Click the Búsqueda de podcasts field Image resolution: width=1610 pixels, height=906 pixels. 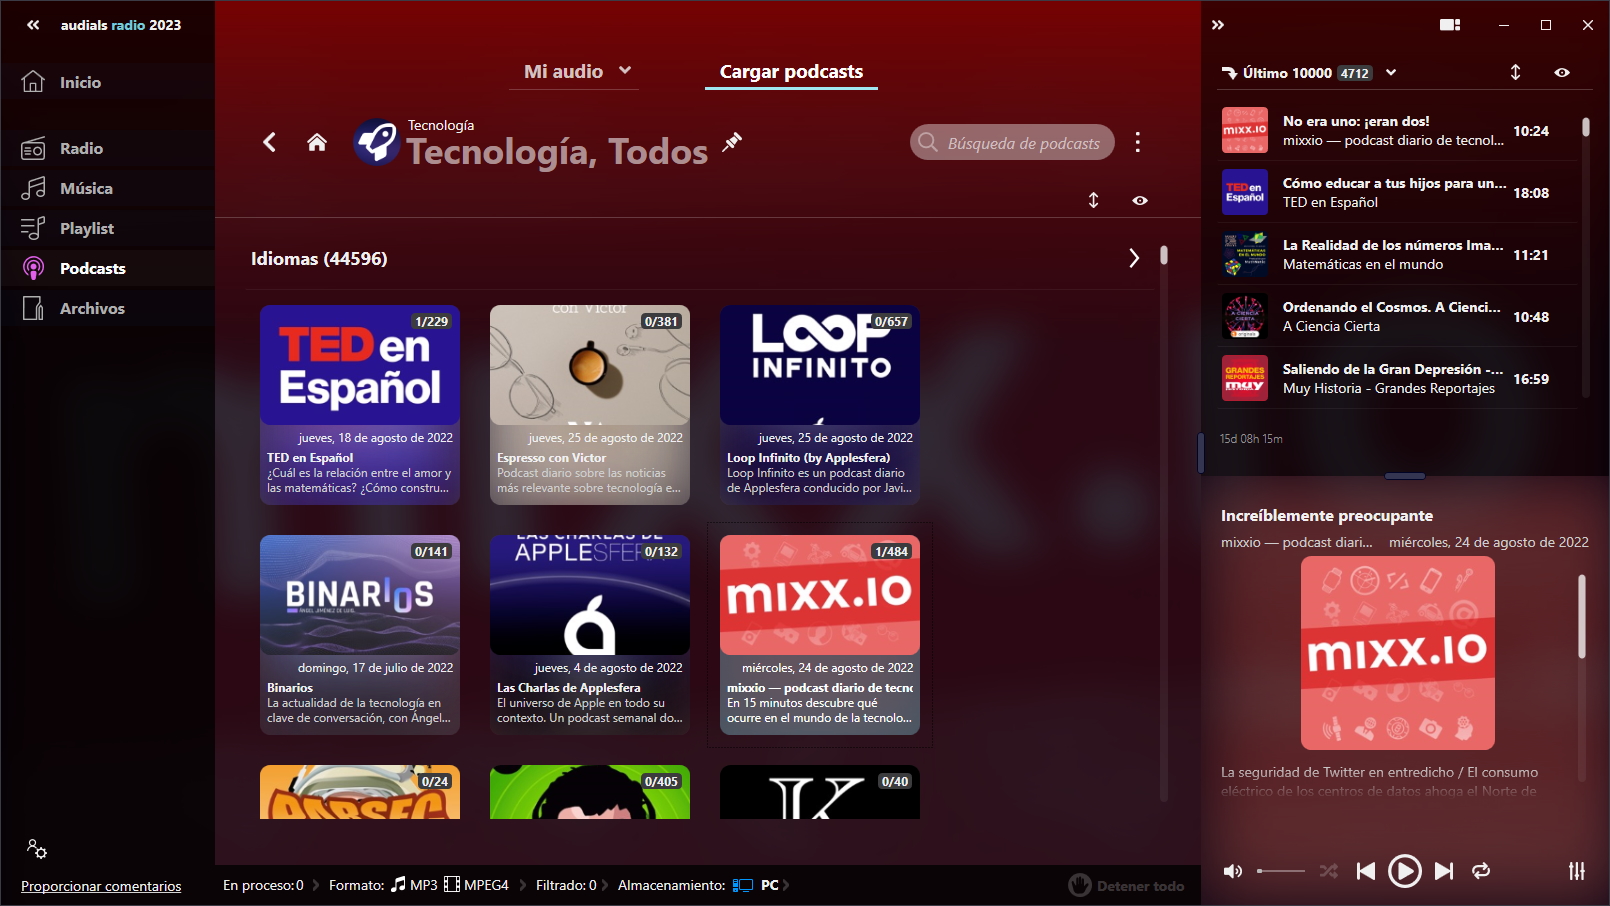coord(1012,142)
